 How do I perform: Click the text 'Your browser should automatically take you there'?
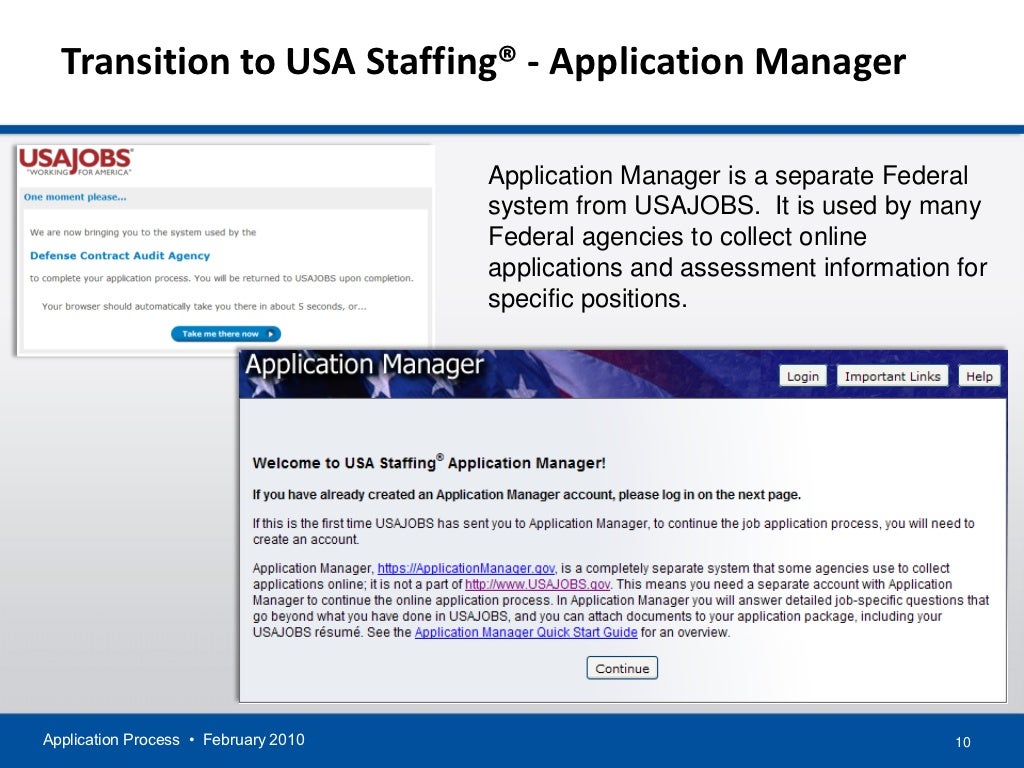204,306
